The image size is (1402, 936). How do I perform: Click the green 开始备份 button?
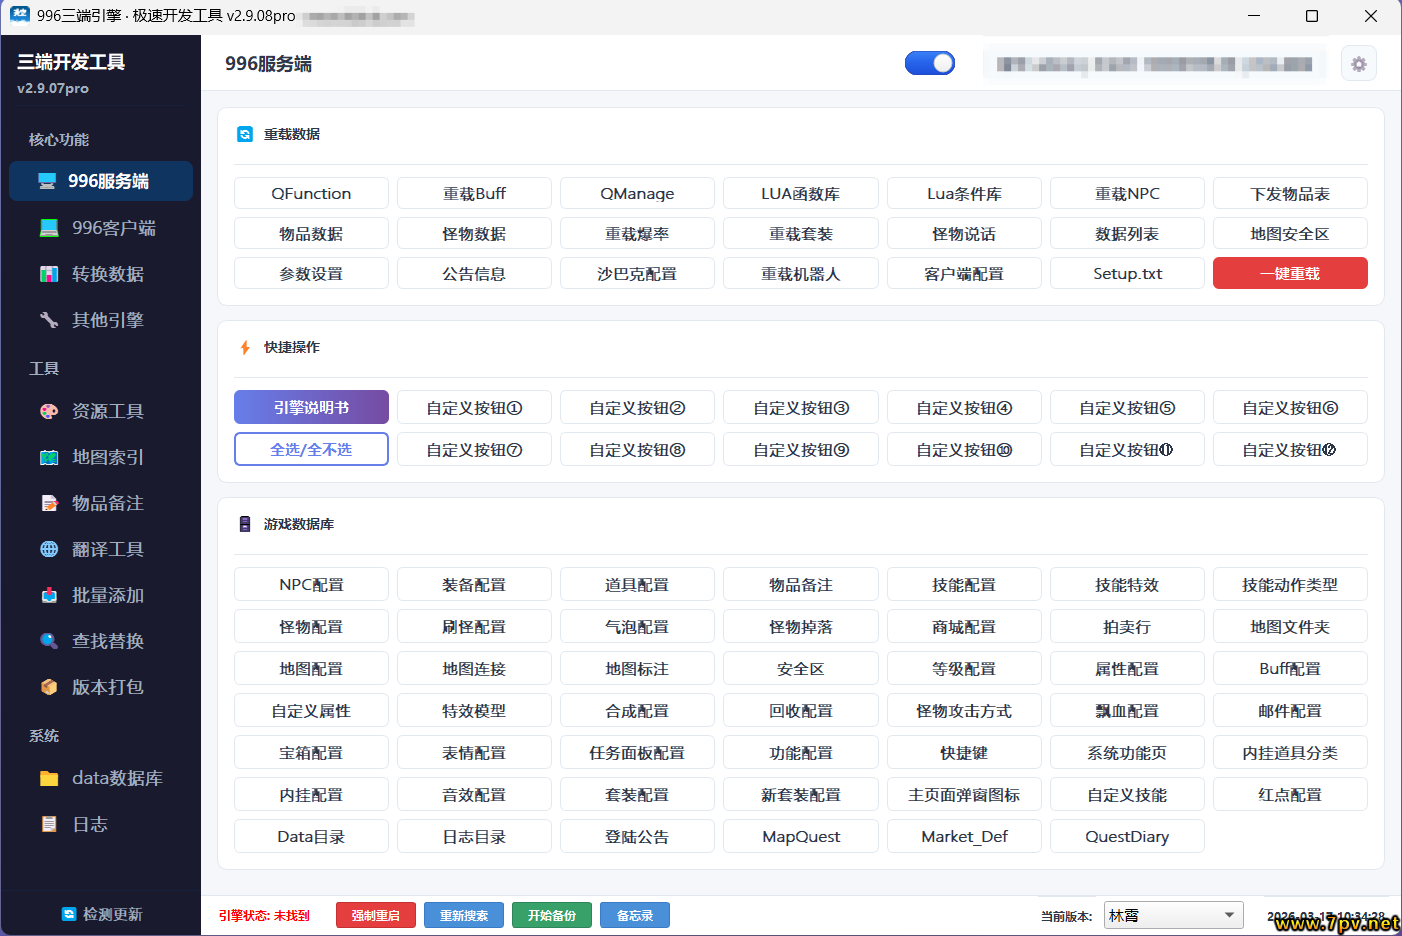[551, 915]
